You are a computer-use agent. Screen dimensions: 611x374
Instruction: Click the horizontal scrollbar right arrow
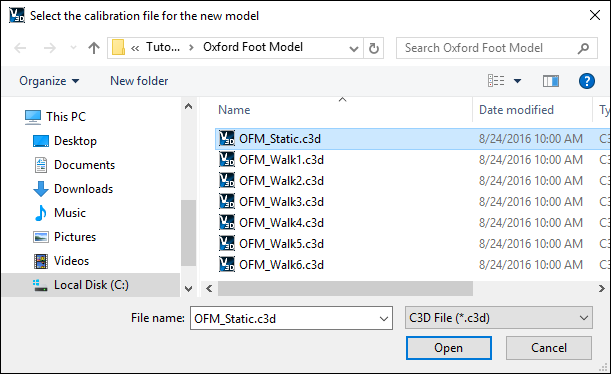(x=602, y=288)
